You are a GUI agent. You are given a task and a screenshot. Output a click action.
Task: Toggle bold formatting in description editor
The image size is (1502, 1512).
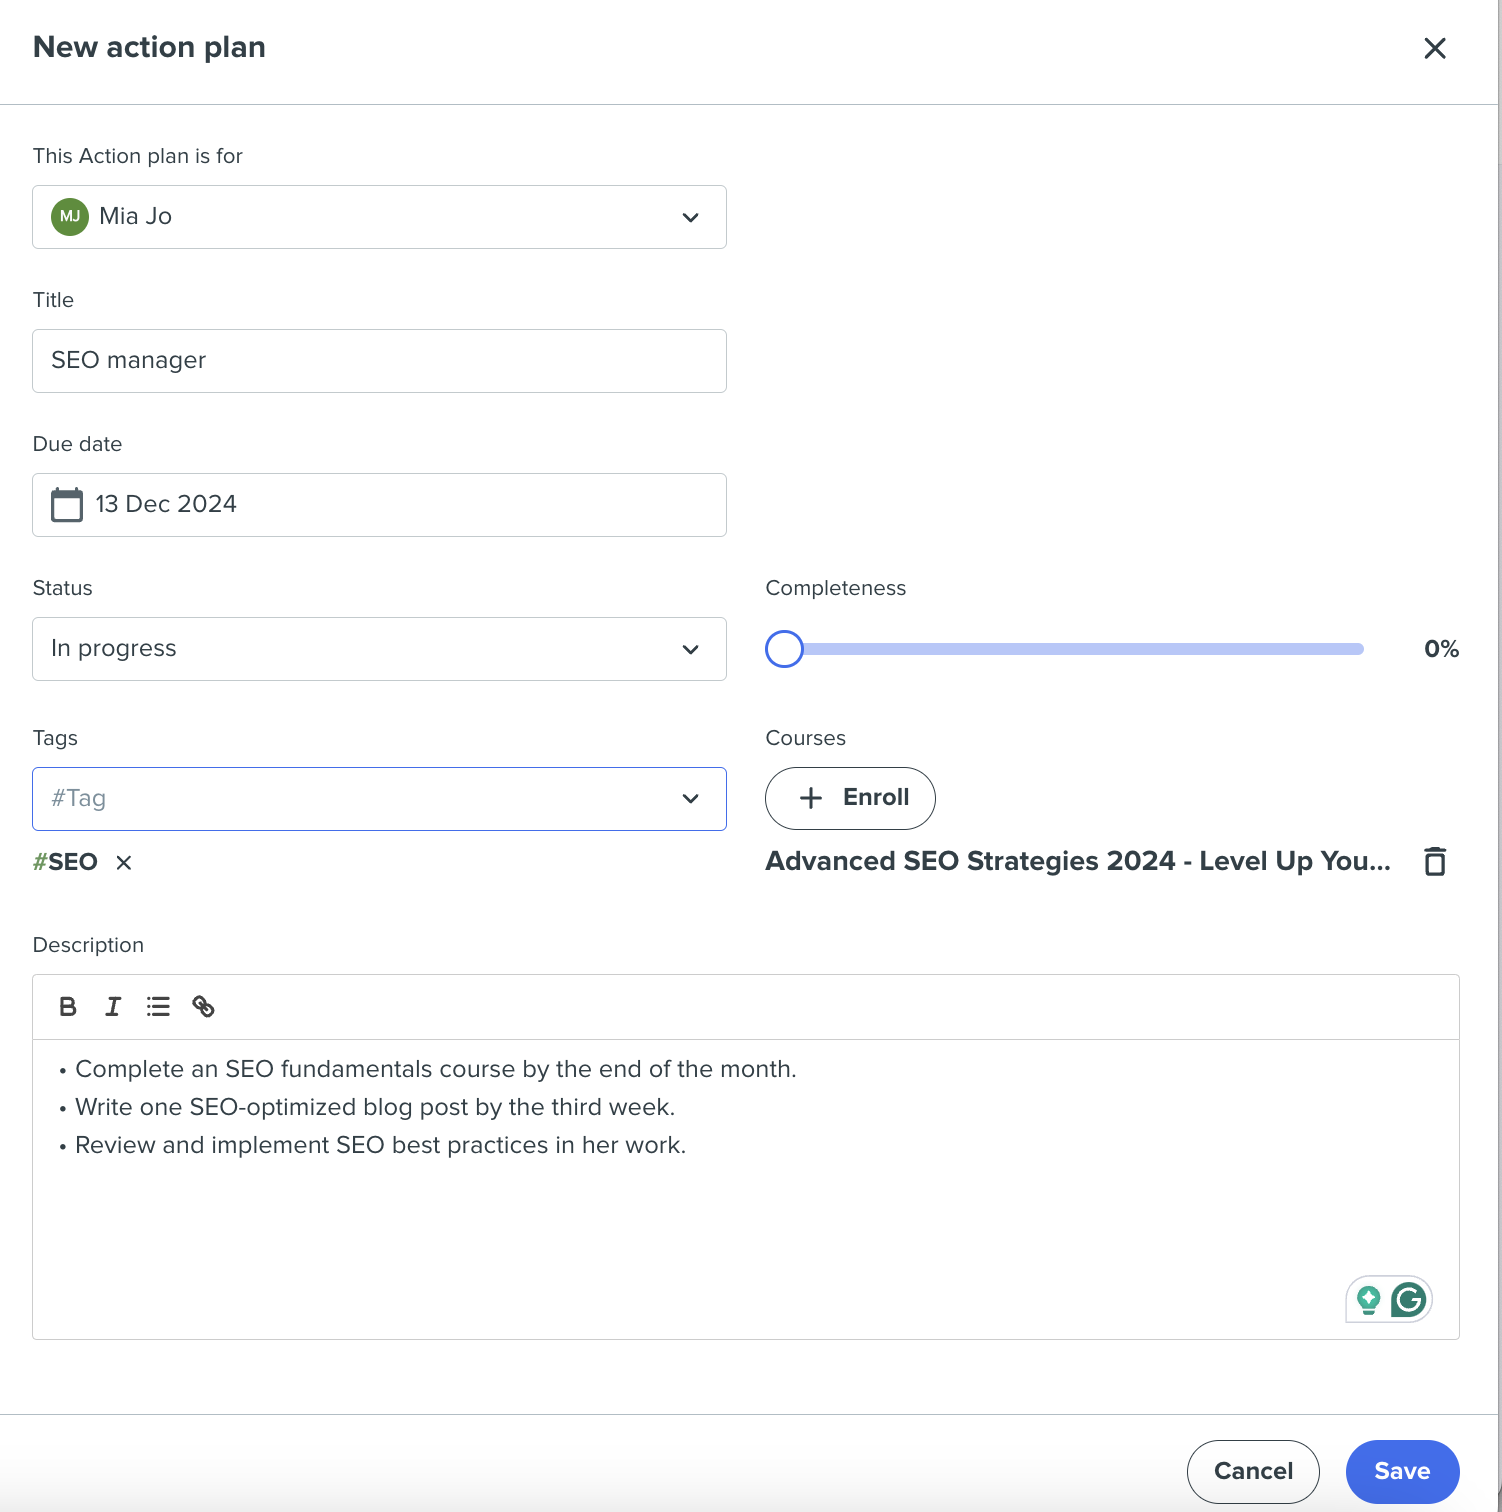point(68,1007)
